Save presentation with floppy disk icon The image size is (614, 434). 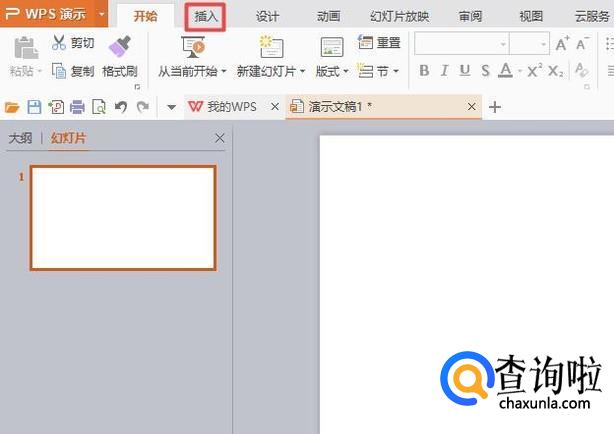pos(34,107)
